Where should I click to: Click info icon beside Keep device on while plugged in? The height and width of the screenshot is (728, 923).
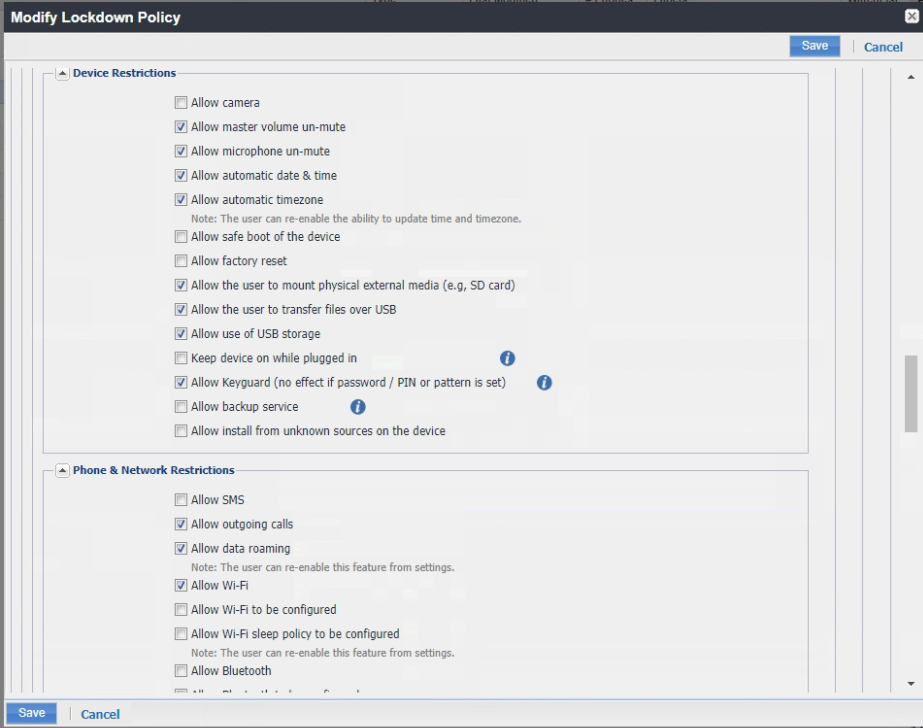[507, 358]
